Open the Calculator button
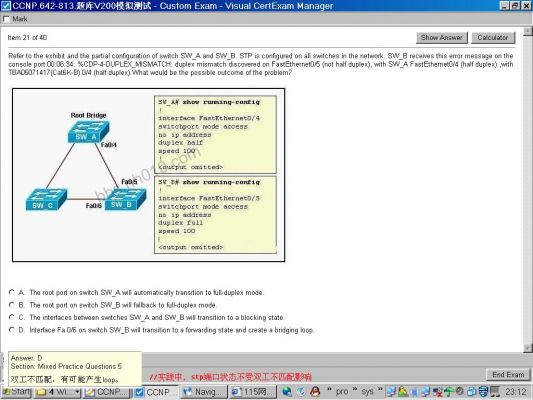The image size is (533, 400). click(493, 38)
